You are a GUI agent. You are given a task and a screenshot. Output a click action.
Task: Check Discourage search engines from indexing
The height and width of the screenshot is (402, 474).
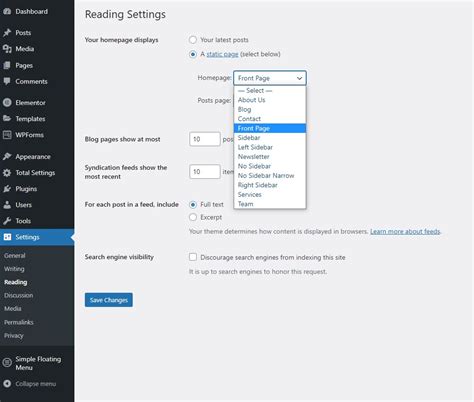(x=193, y=257)
